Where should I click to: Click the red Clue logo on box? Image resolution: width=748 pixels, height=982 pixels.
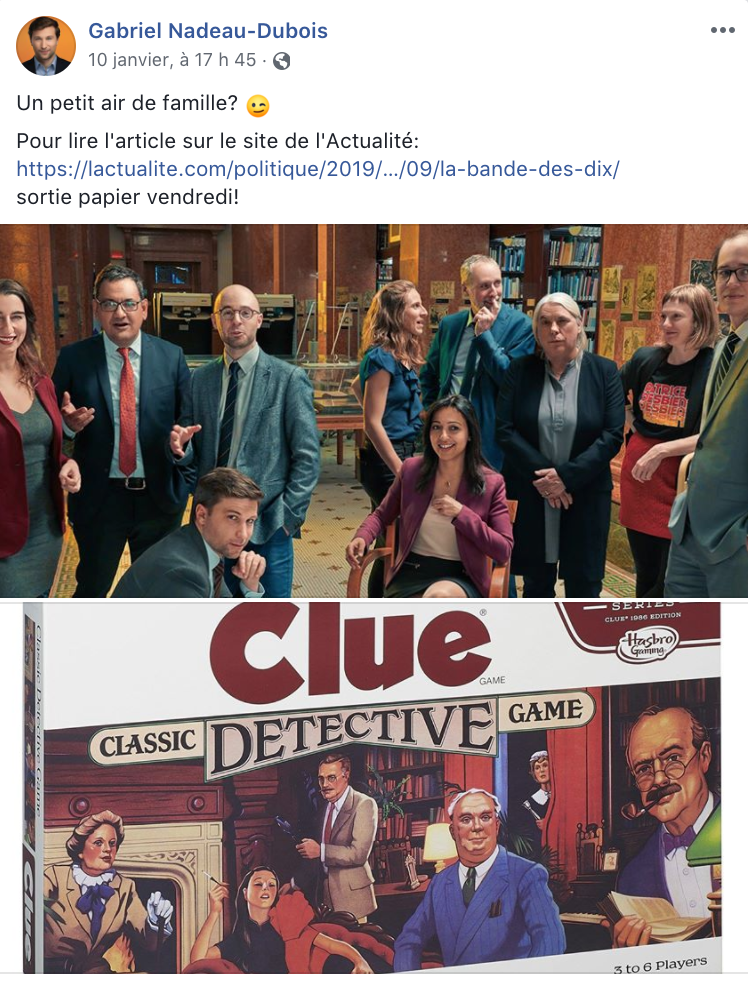tap(350, 654)
